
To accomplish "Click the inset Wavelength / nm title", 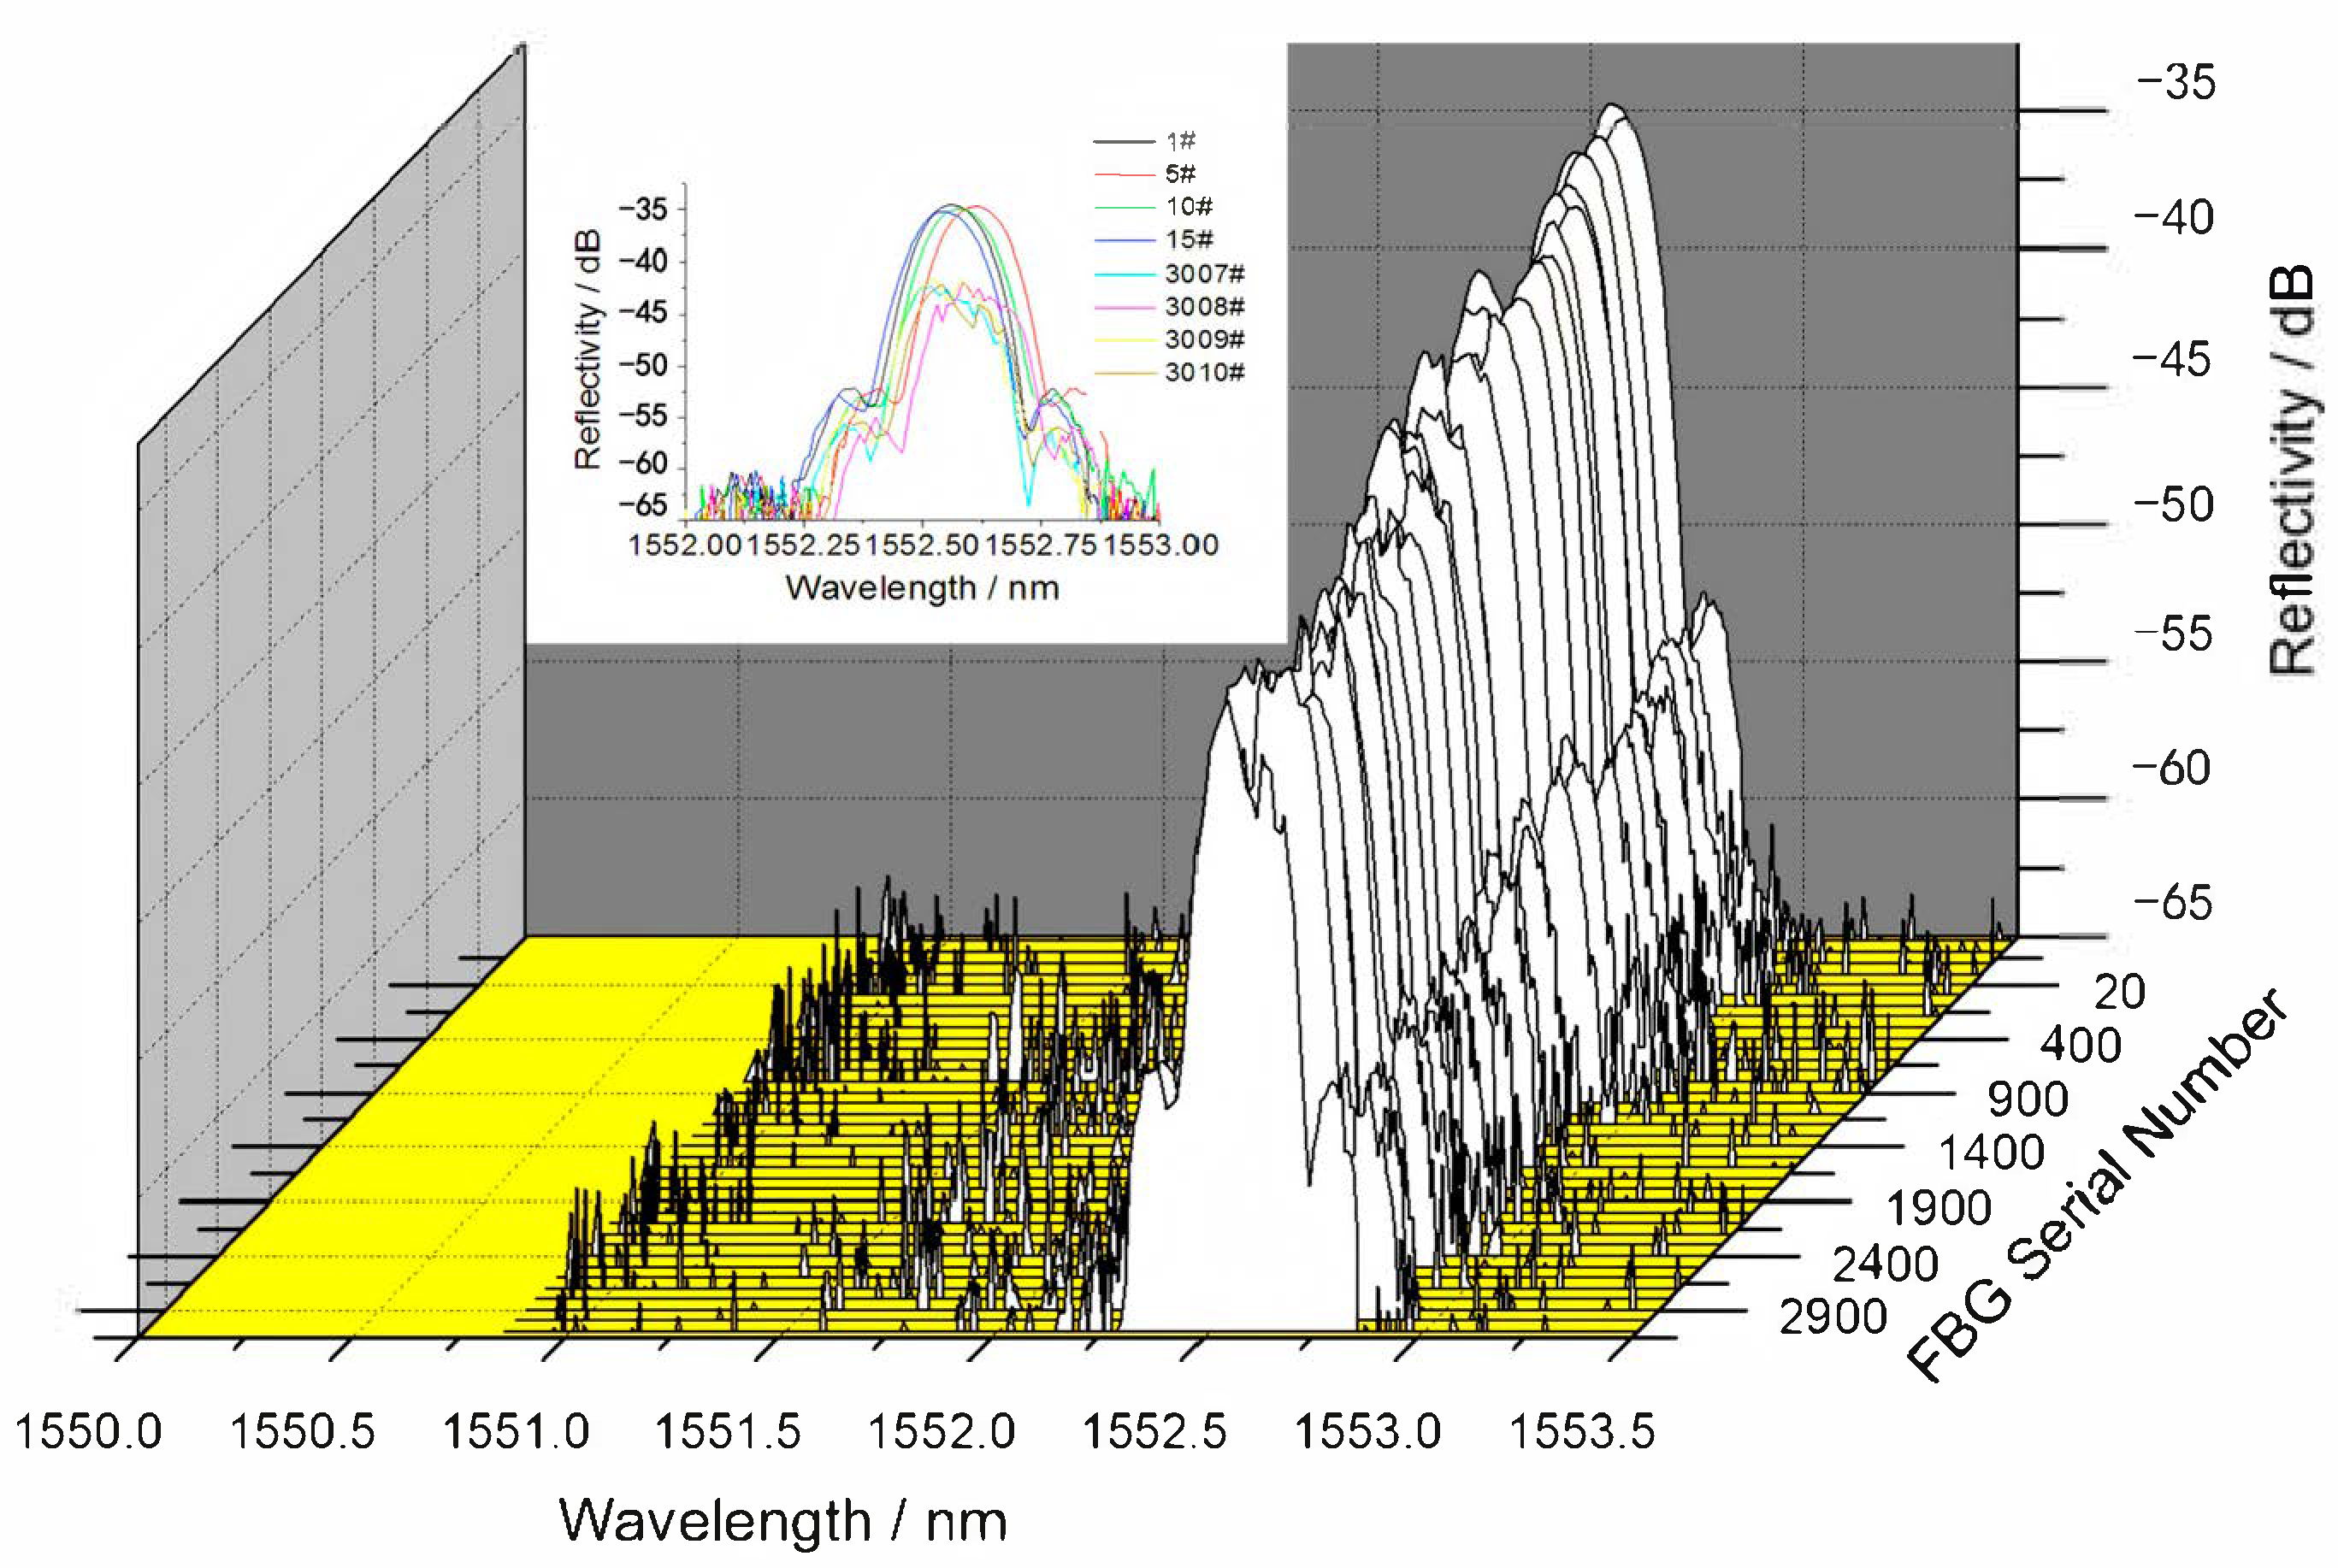I will [x=922, y=587].
